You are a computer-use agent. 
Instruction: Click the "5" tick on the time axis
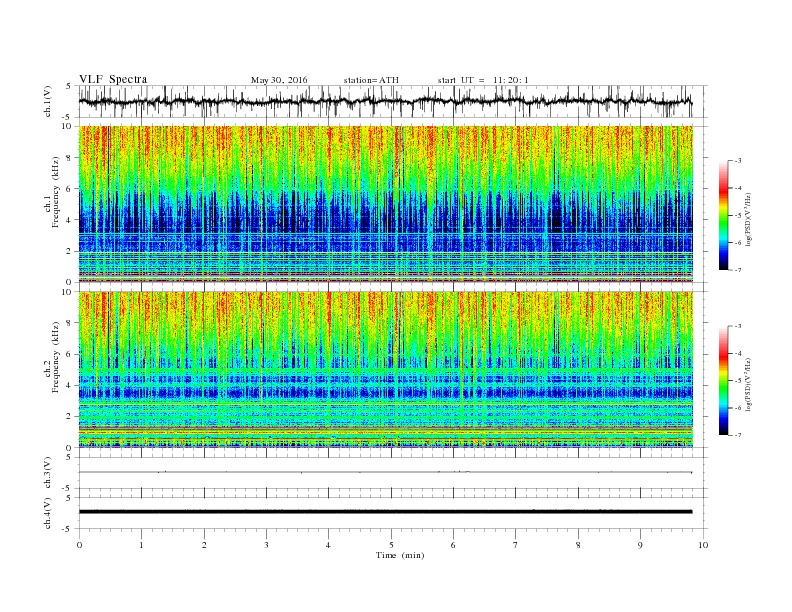click(391, 545)
